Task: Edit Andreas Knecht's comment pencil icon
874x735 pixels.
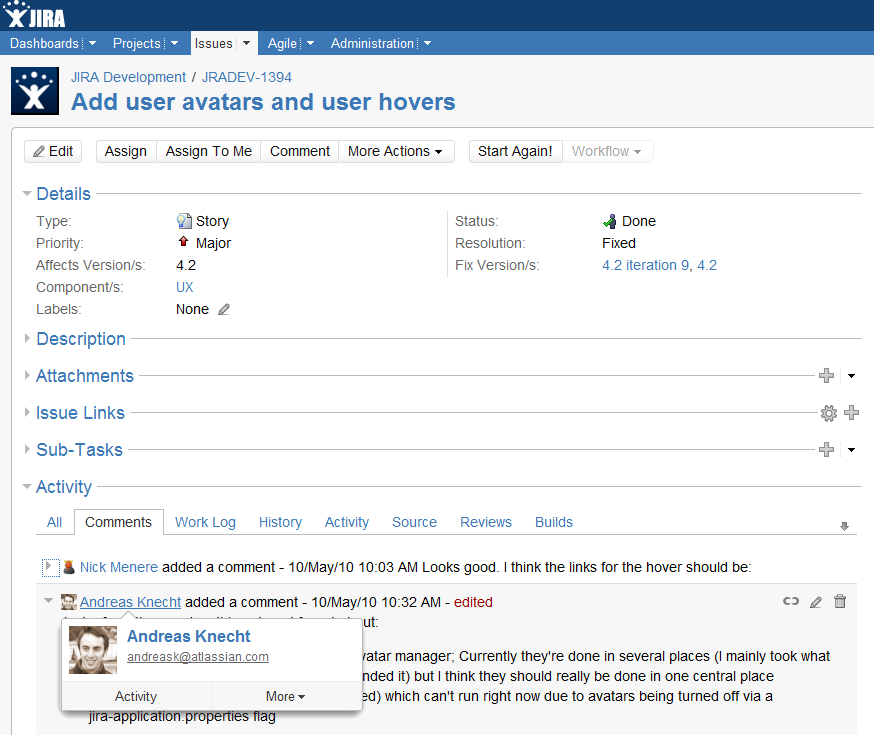Action: 815,602
